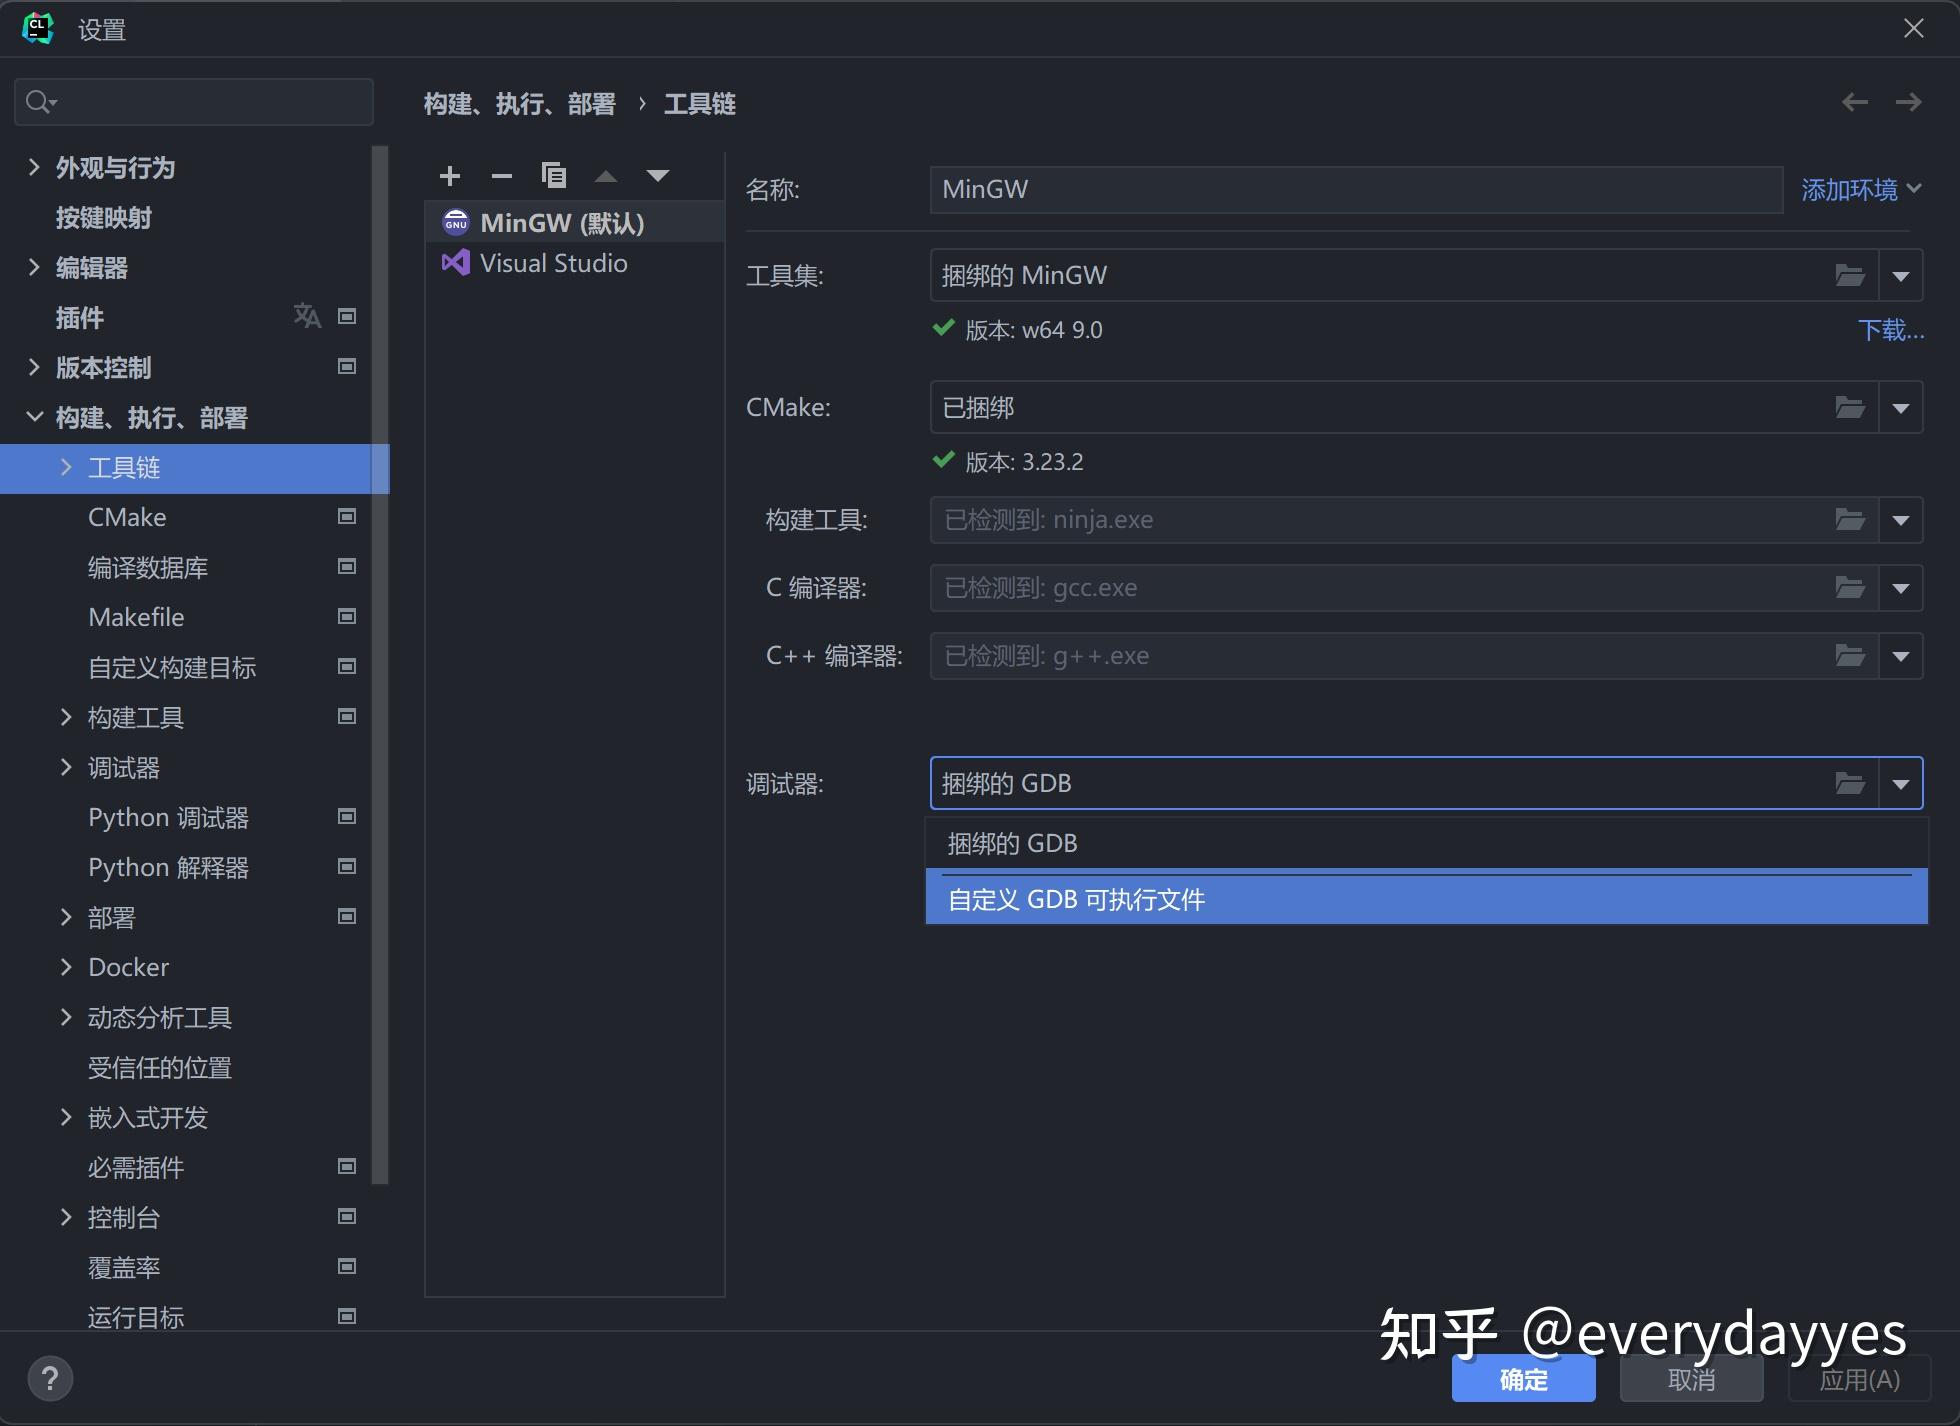This screenshot has width=1960, height=1426.
Task: Click the 下载... link
Action: (x=1890, y=330)
